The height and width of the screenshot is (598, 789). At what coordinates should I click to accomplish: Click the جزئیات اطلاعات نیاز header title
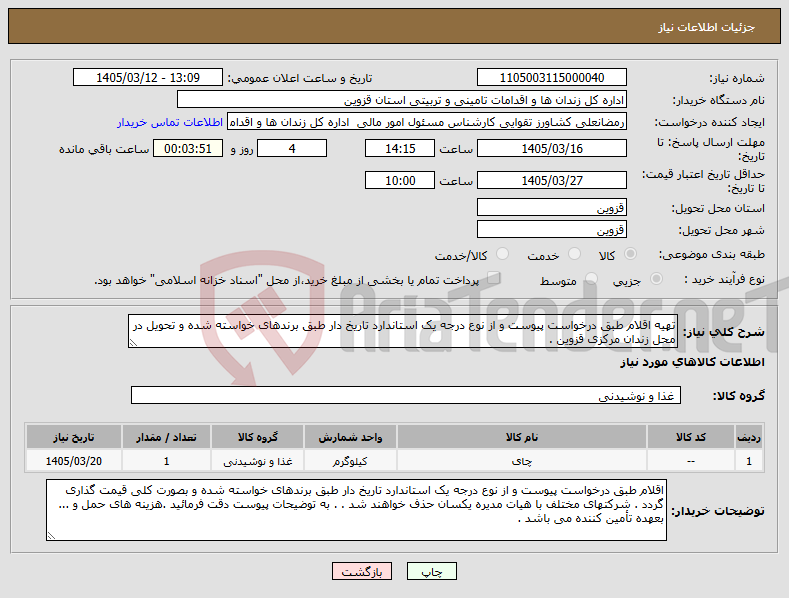(x=706, y=27)
